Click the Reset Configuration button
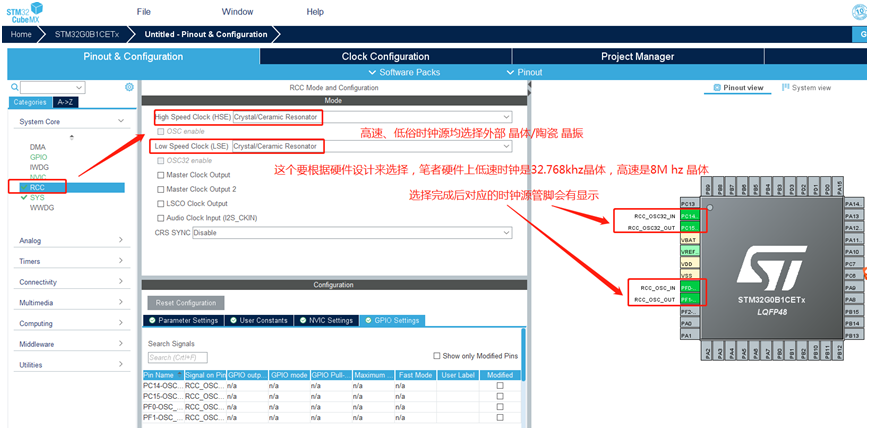 pyautogui.click(x=186, y=303)
